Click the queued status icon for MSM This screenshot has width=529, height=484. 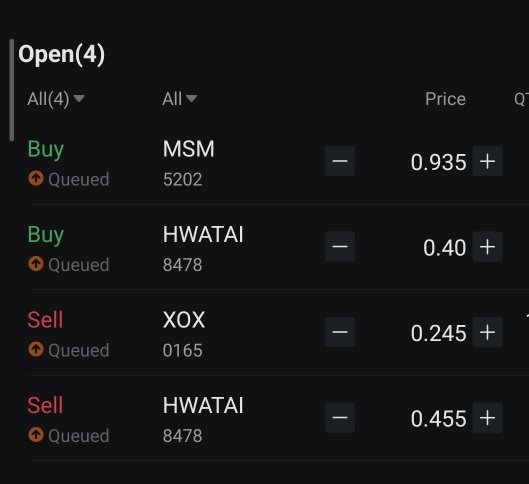click(x=36, y=178)
